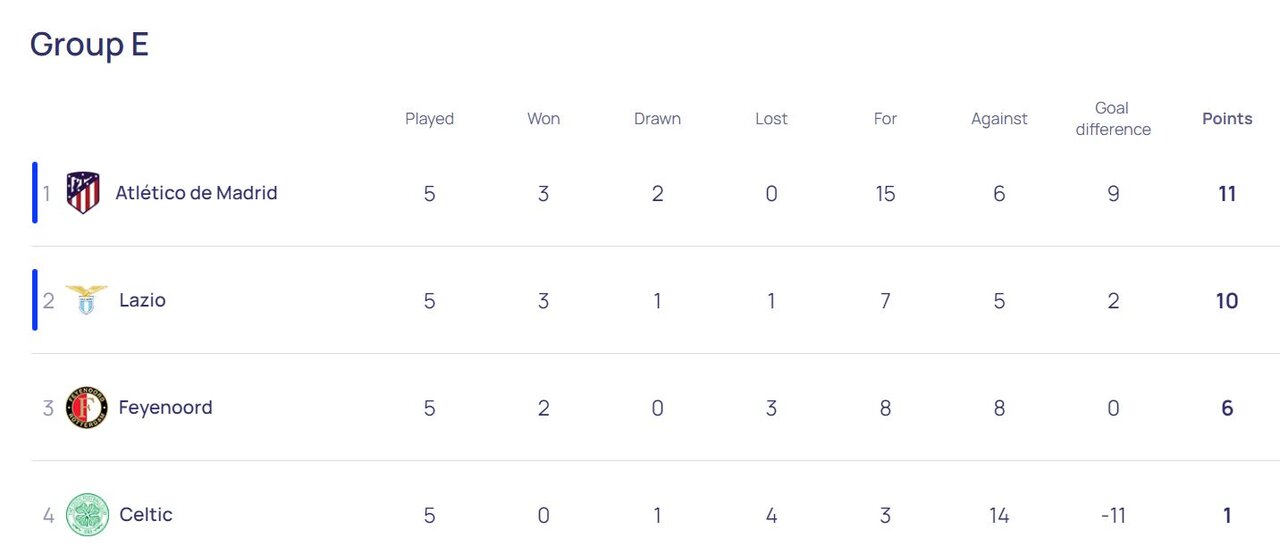Select the Feyenoord team name
Screen dimensions: 1280x555
point(165,408)
